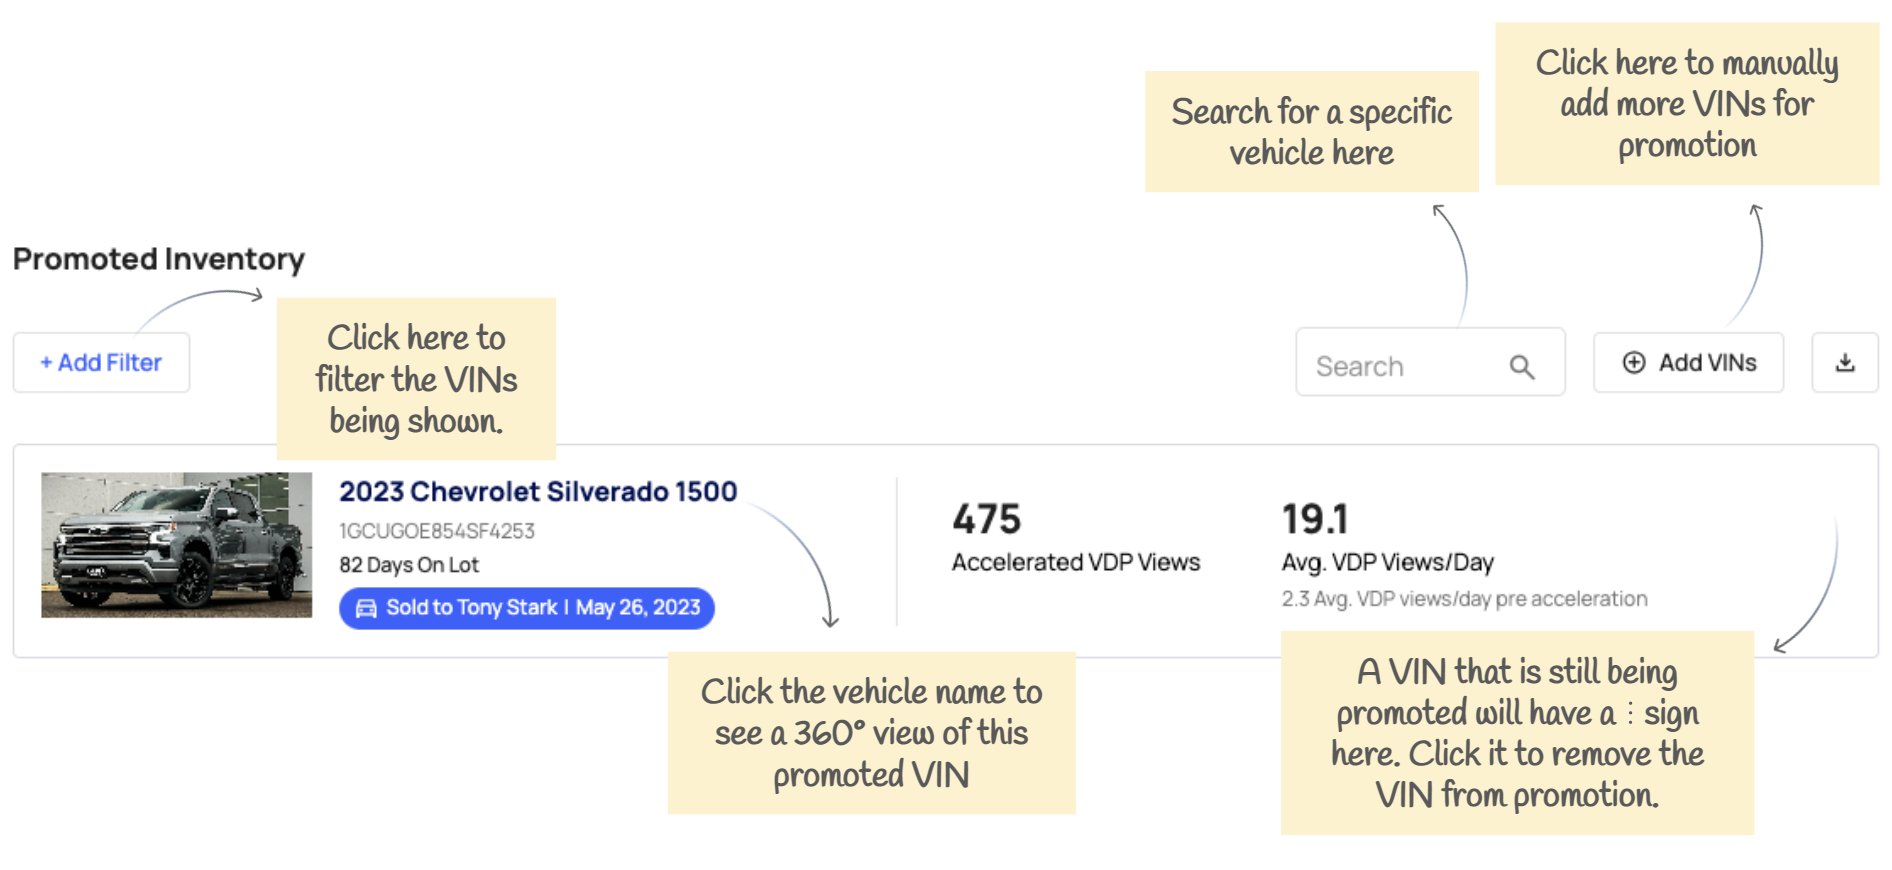The height and width of the screenshot is (870, 1892).
Task: Click the note about searching a specific vehicle
Action: point(1311,131)
